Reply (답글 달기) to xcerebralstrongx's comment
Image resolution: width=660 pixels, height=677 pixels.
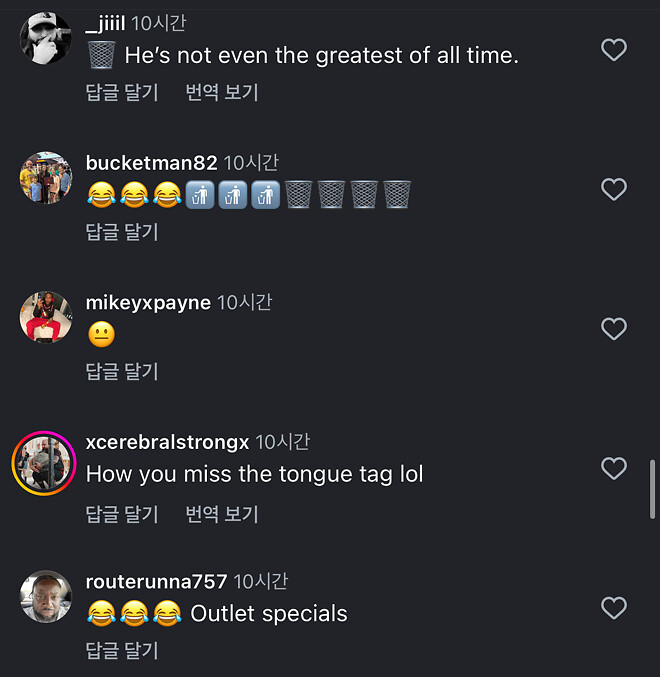click(x=122, y=514)
